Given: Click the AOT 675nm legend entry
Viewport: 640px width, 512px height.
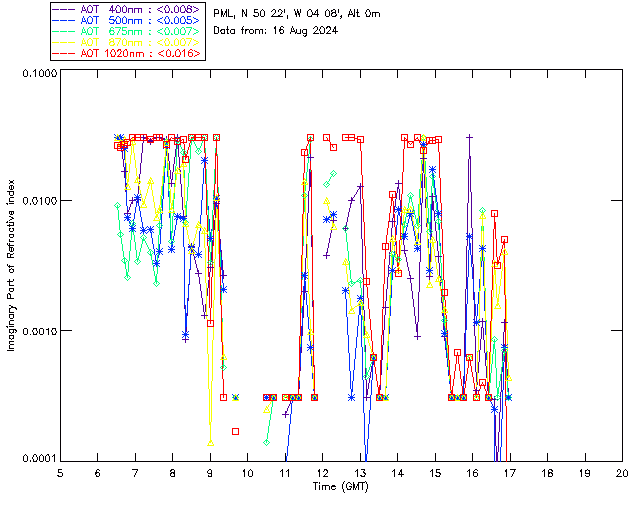Looking at the screenshot, I should click(x=128, y=31).
